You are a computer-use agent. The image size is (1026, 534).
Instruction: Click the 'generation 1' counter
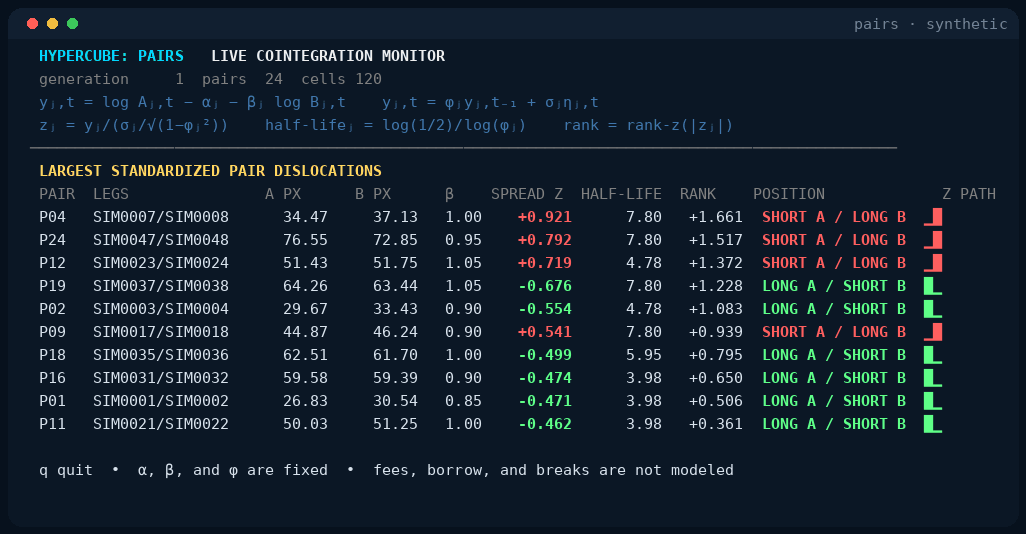111,79
